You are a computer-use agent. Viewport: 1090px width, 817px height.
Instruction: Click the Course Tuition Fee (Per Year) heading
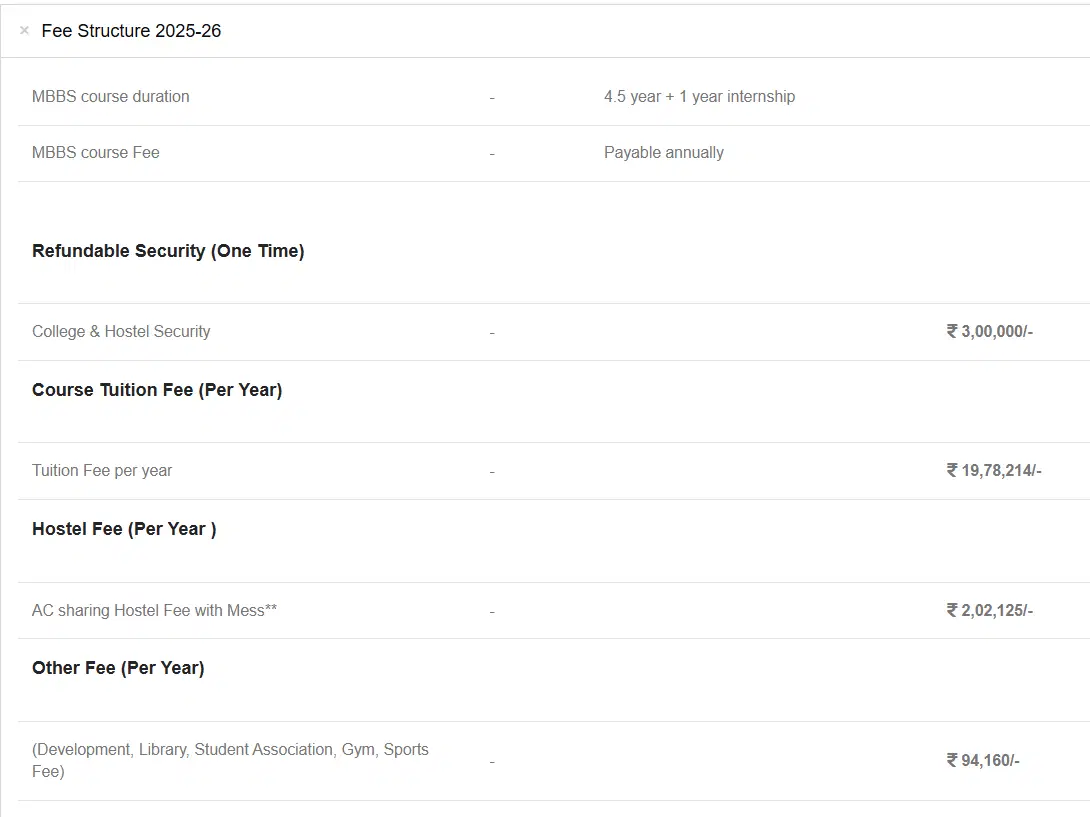[157, 390]
